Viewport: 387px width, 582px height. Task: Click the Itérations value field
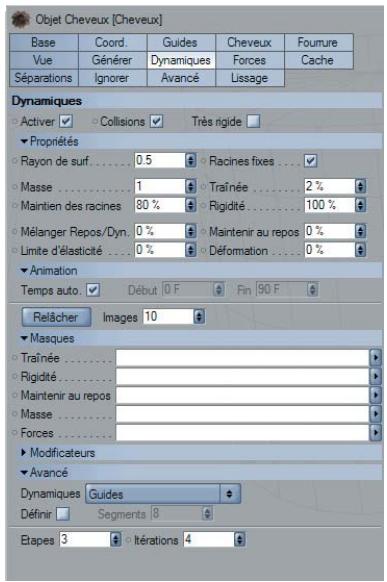(209, 539)
